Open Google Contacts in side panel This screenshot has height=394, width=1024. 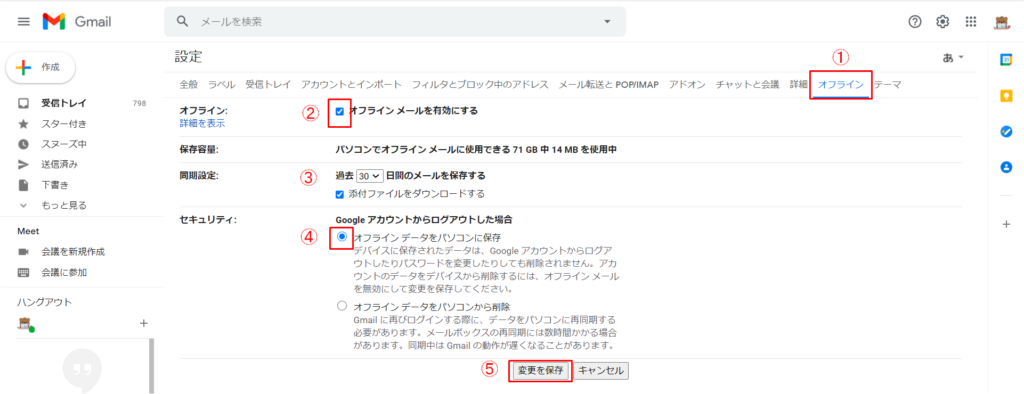(x=1006, y=167)
